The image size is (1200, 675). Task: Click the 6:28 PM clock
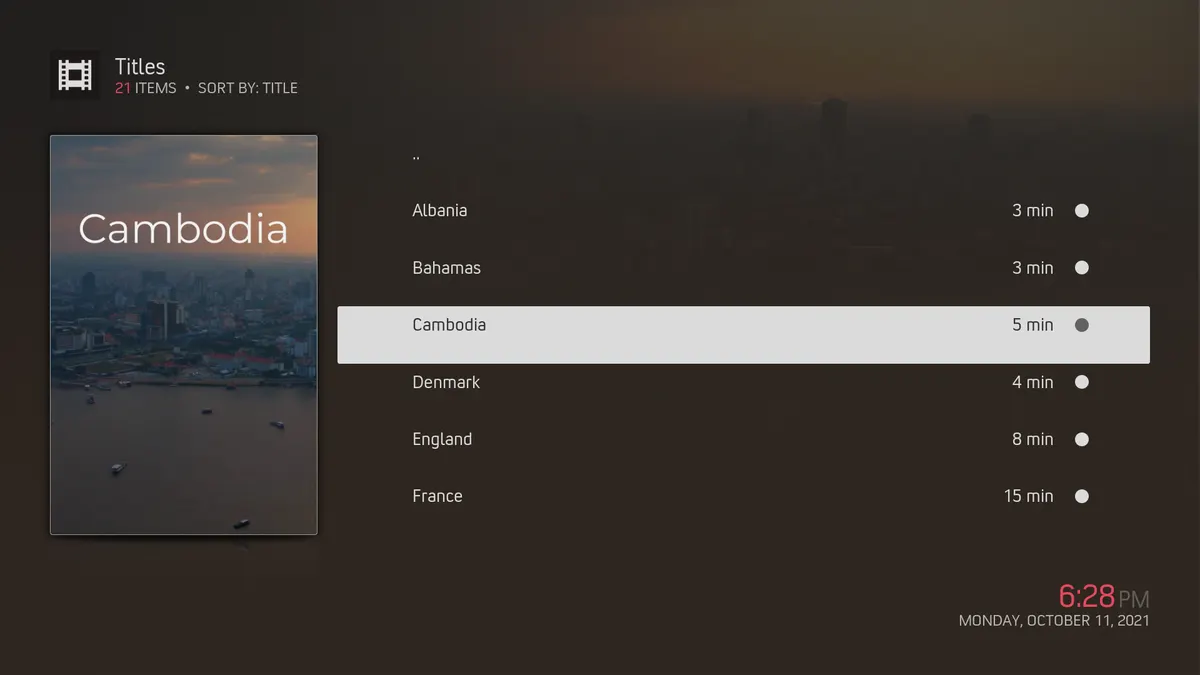[1104, 597]
